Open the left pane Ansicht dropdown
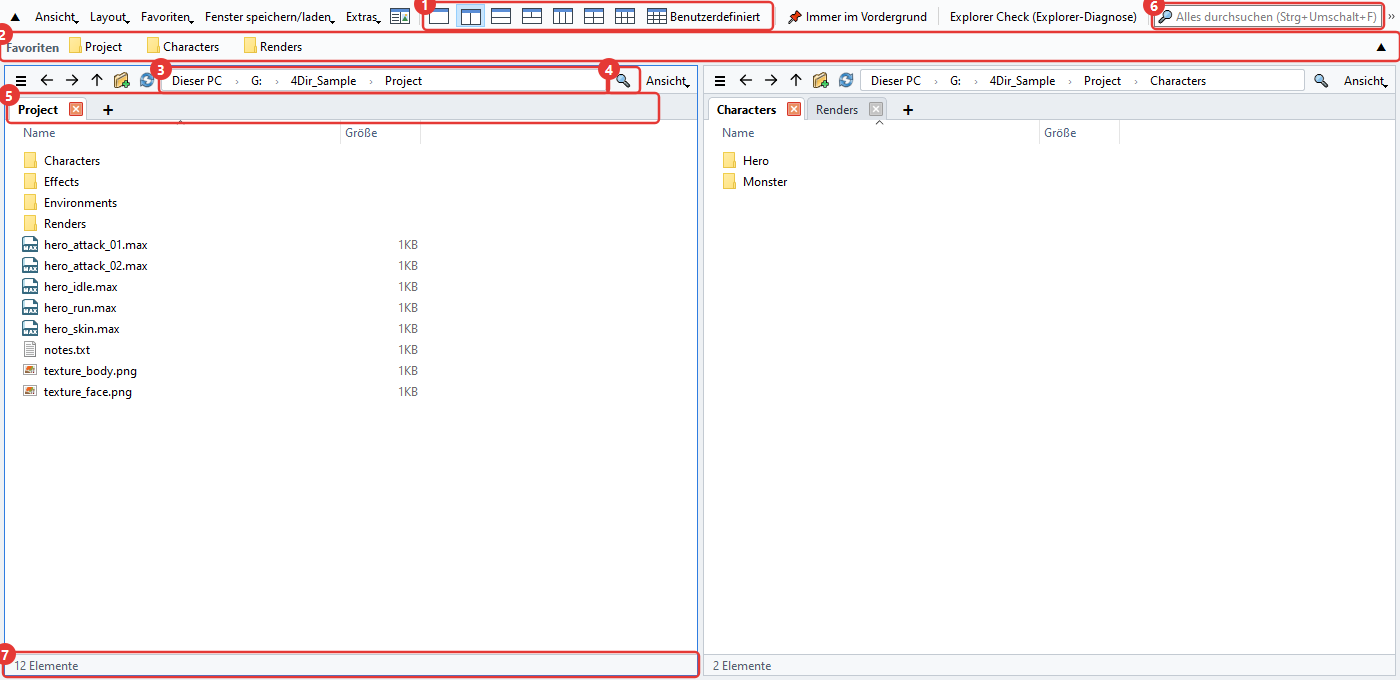Viewport: 1400px width, 680px height. (667, 81)
